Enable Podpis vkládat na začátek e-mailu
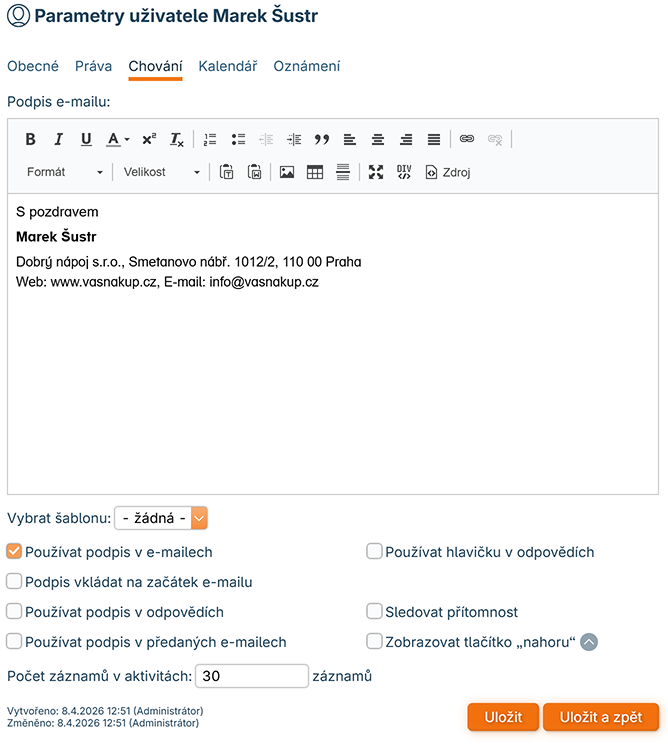Viewport: 668px width, 744px height. [14, 581]
